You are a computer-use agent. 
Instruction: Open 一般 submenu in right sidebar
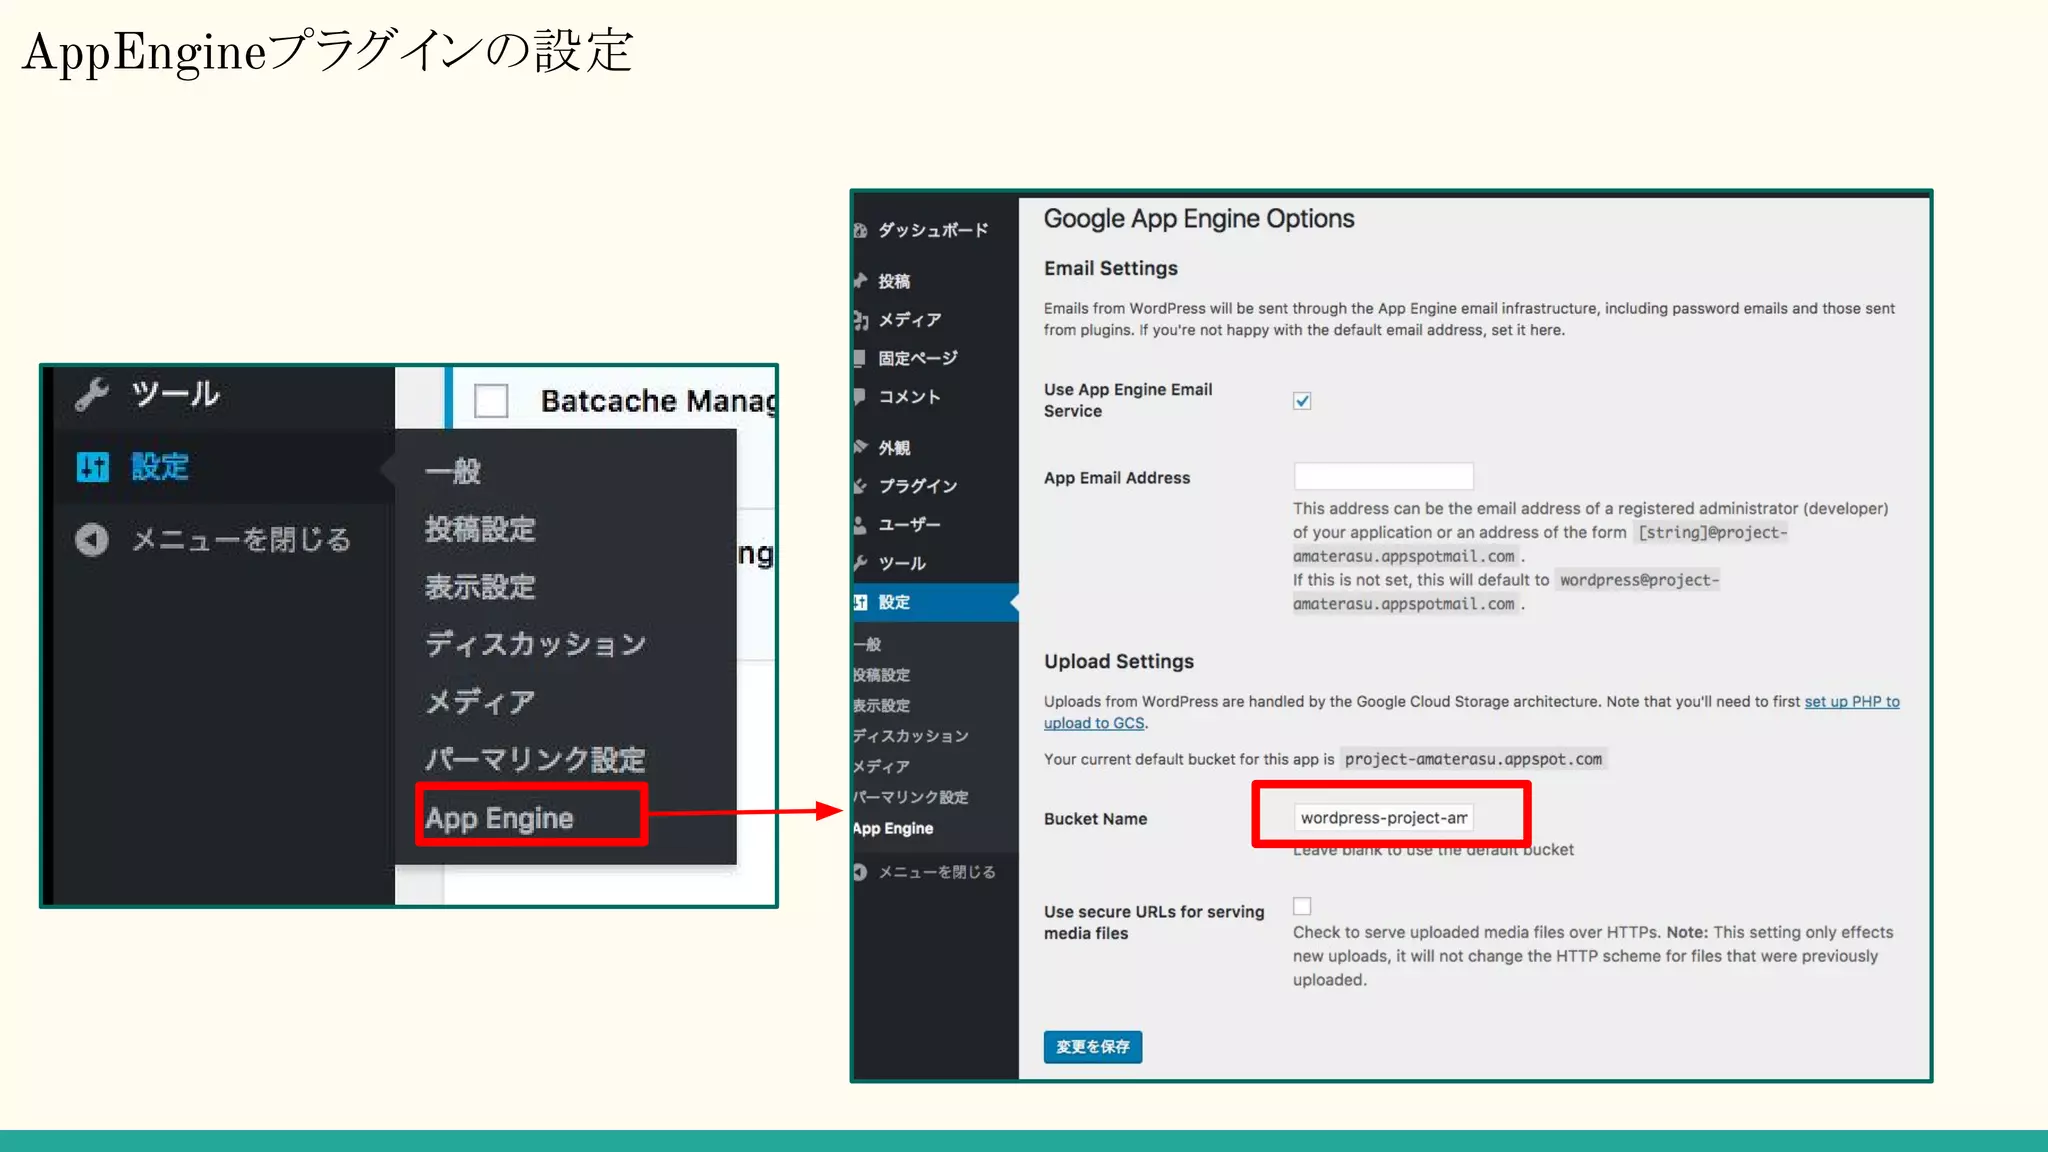point(868,645)
